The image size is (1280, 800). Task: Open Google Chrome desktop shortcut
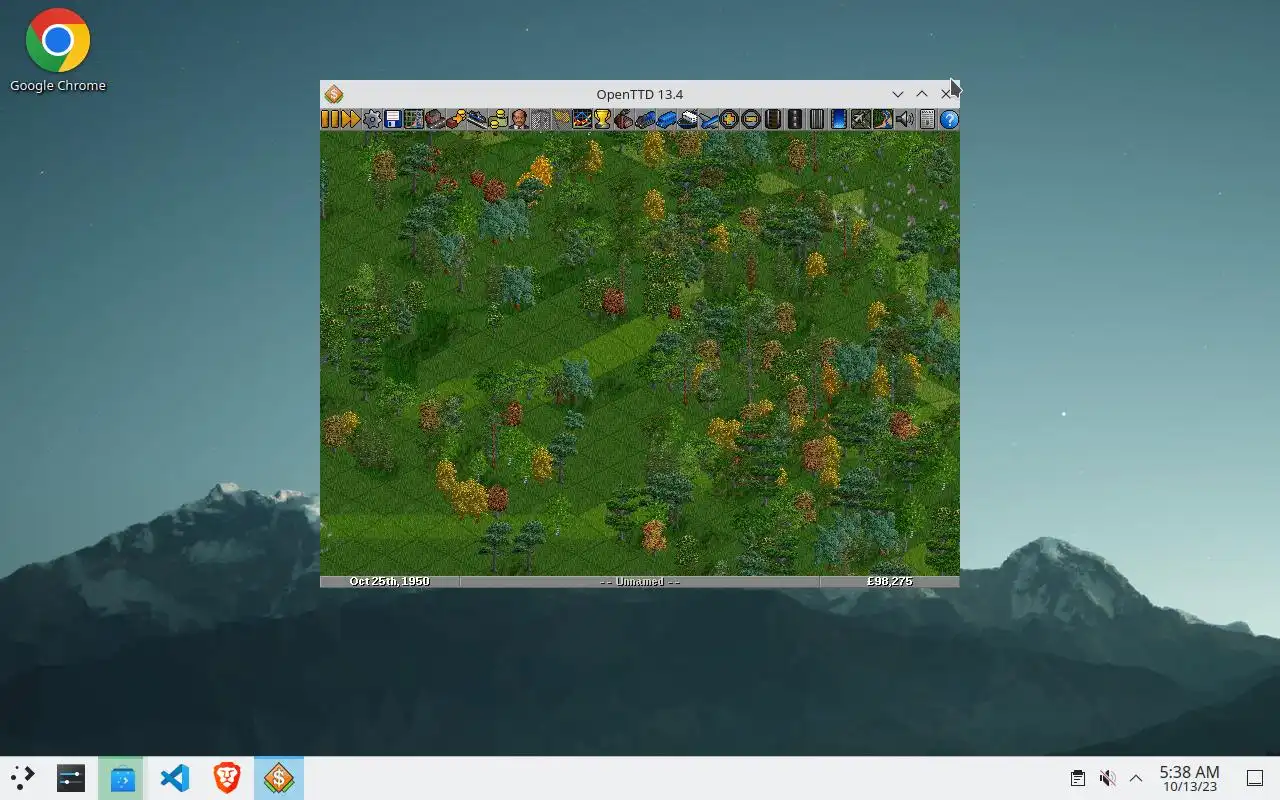point(58,51)
